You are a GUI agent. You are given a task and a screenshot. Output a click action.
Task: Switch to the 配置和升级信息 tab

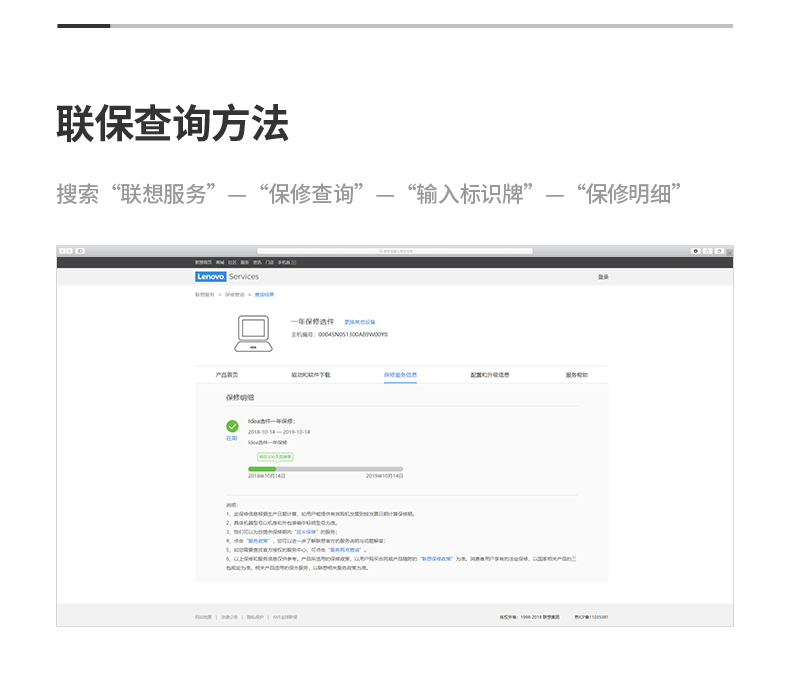(x=490, y=375)
